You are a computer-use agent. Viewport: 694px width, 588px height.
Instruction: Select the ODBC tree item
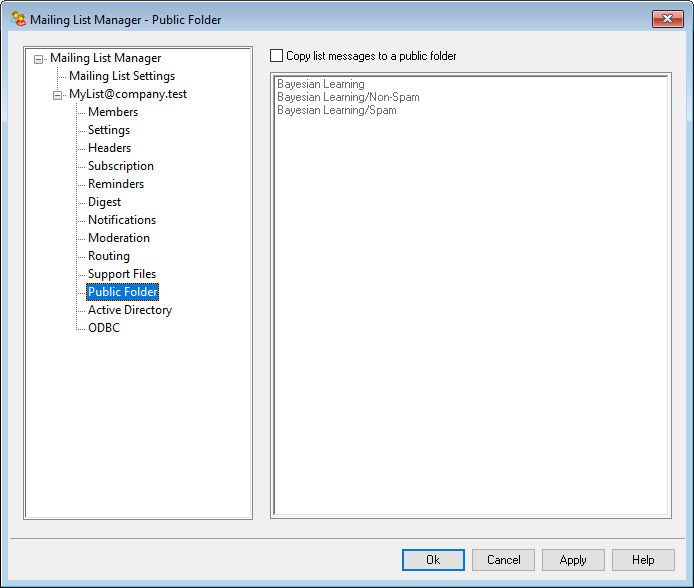(103, 328)
